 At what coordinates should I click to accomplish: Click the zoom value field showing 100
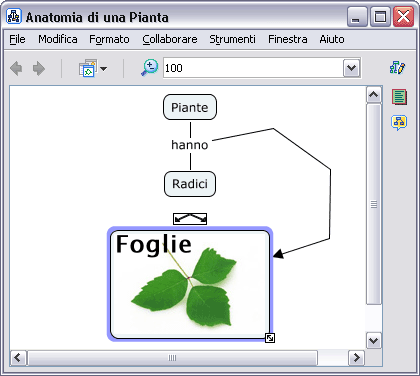click(253, 68)
